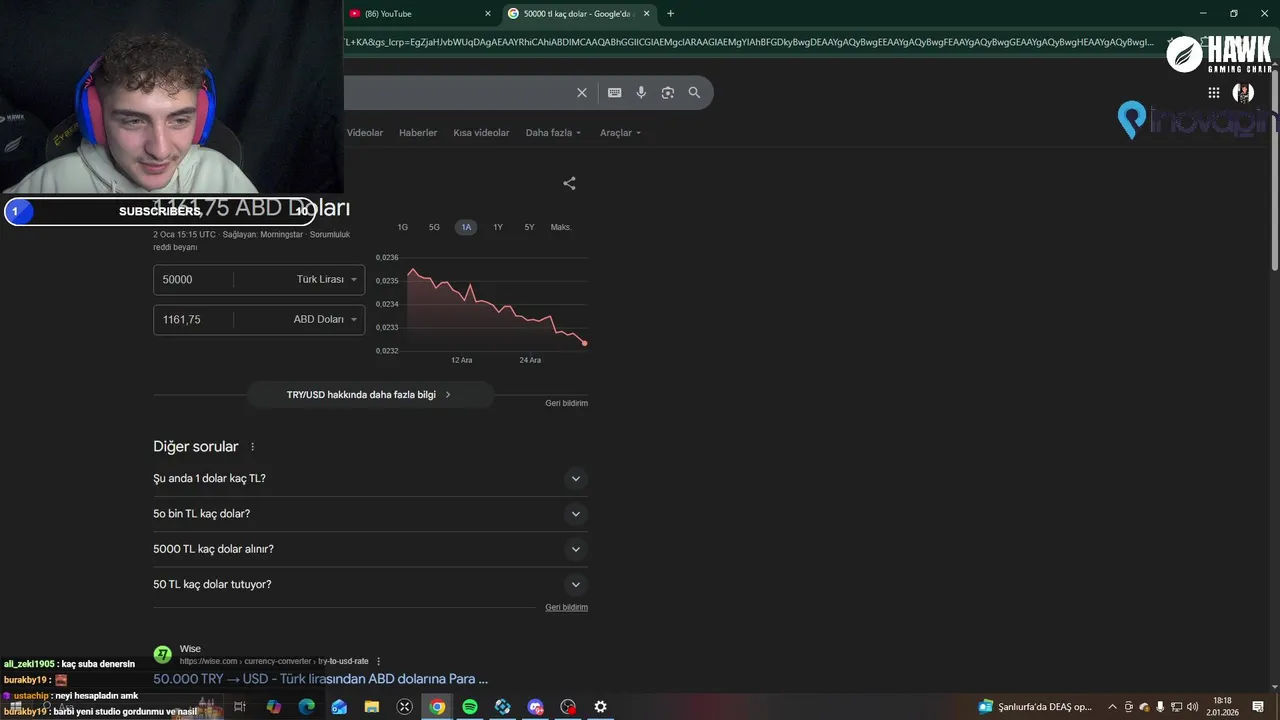This screenshot has height=720, width=1280.
Task: Switch to the Videolar search tab
Action: click(365, 133)
